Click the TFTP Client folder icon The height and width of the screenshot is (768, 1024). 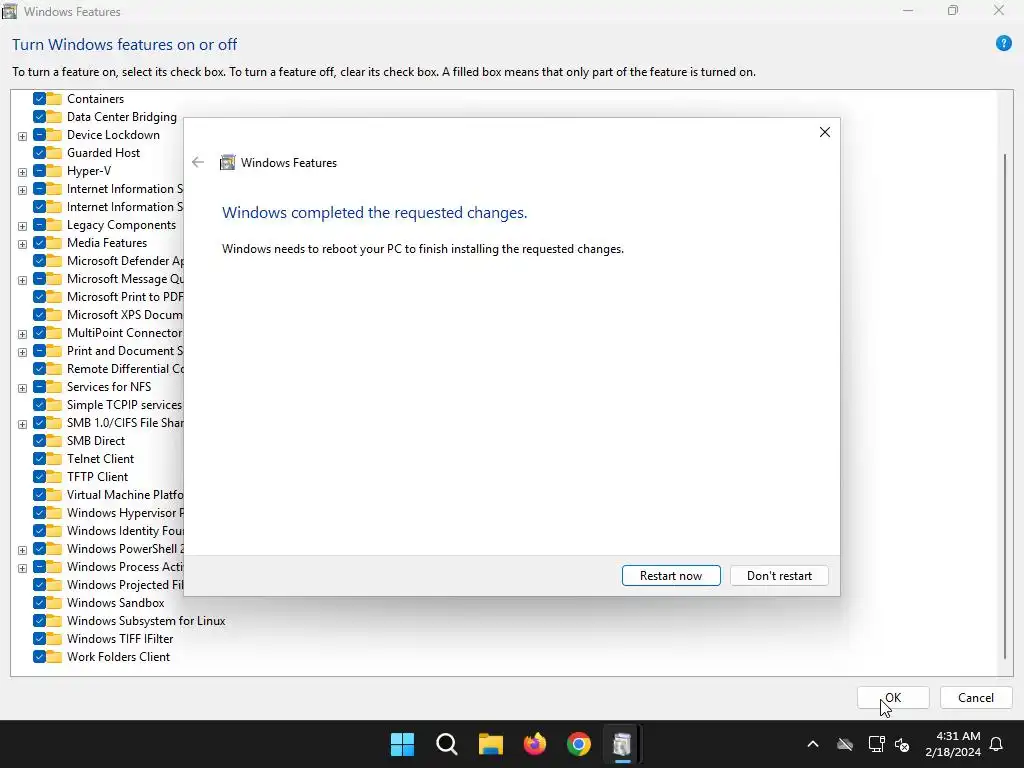(54, 477)
